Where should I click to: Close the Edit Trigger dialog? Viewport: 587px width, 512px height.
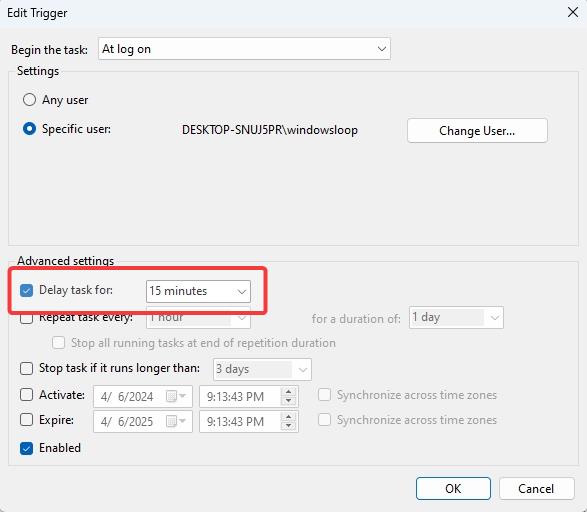(572, 12)
